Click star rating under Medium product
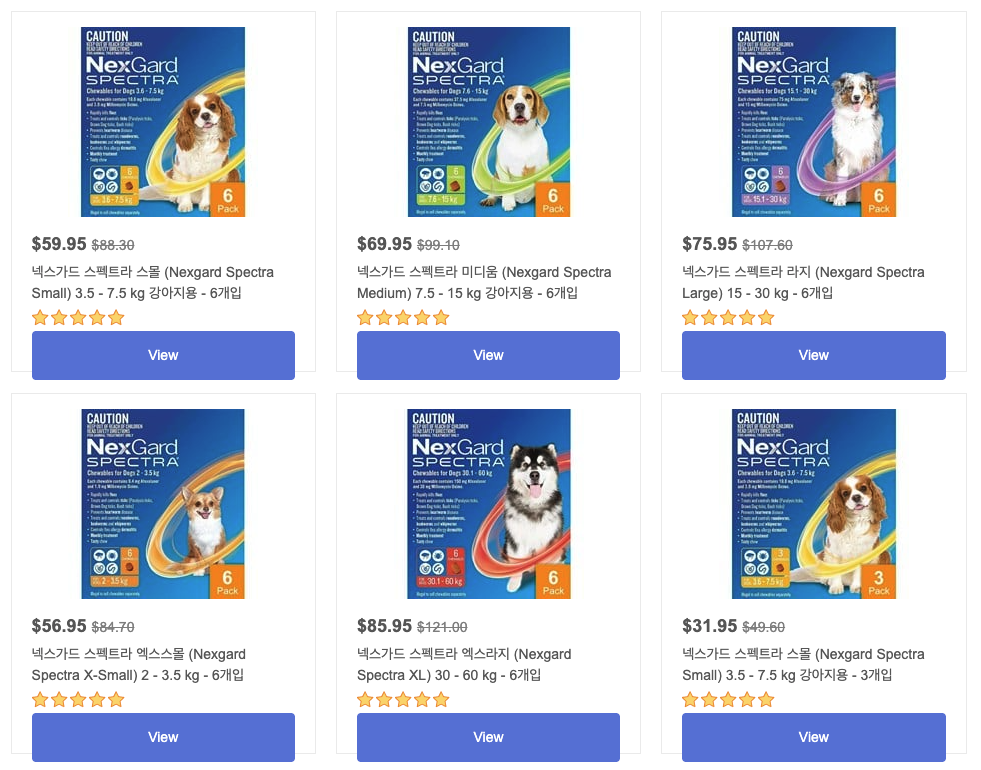The height and width of the screenshot is (770, 981). click(x=403, y=317)
